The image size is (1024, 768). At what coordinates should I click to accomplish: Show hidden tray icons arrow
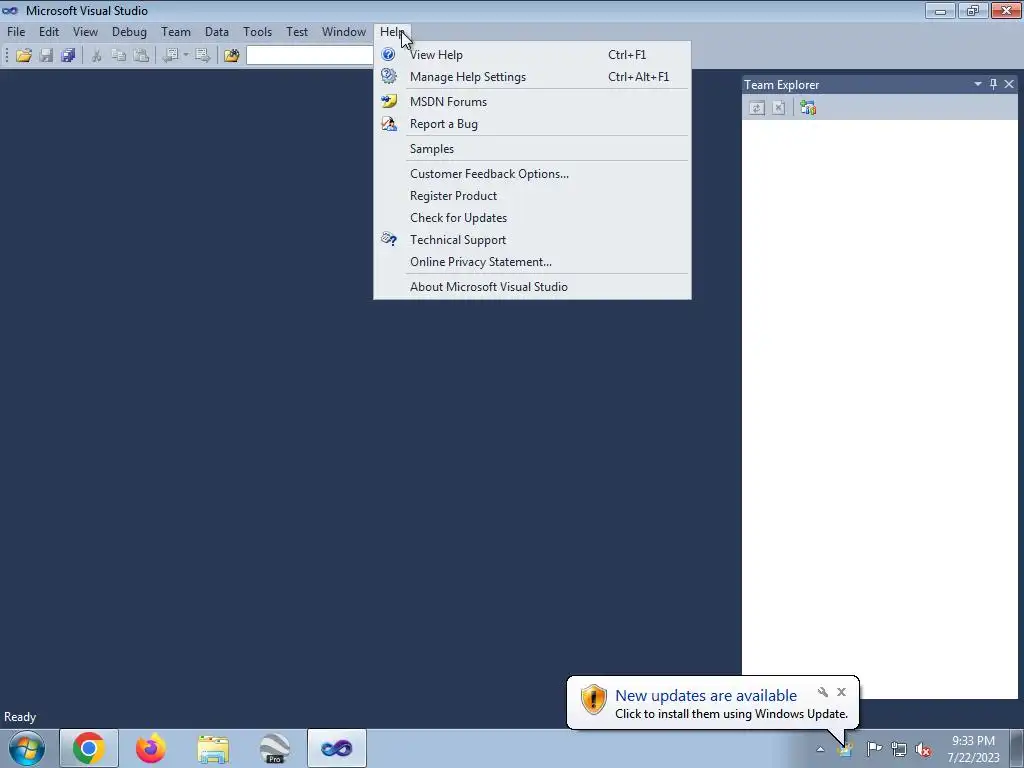820,749
